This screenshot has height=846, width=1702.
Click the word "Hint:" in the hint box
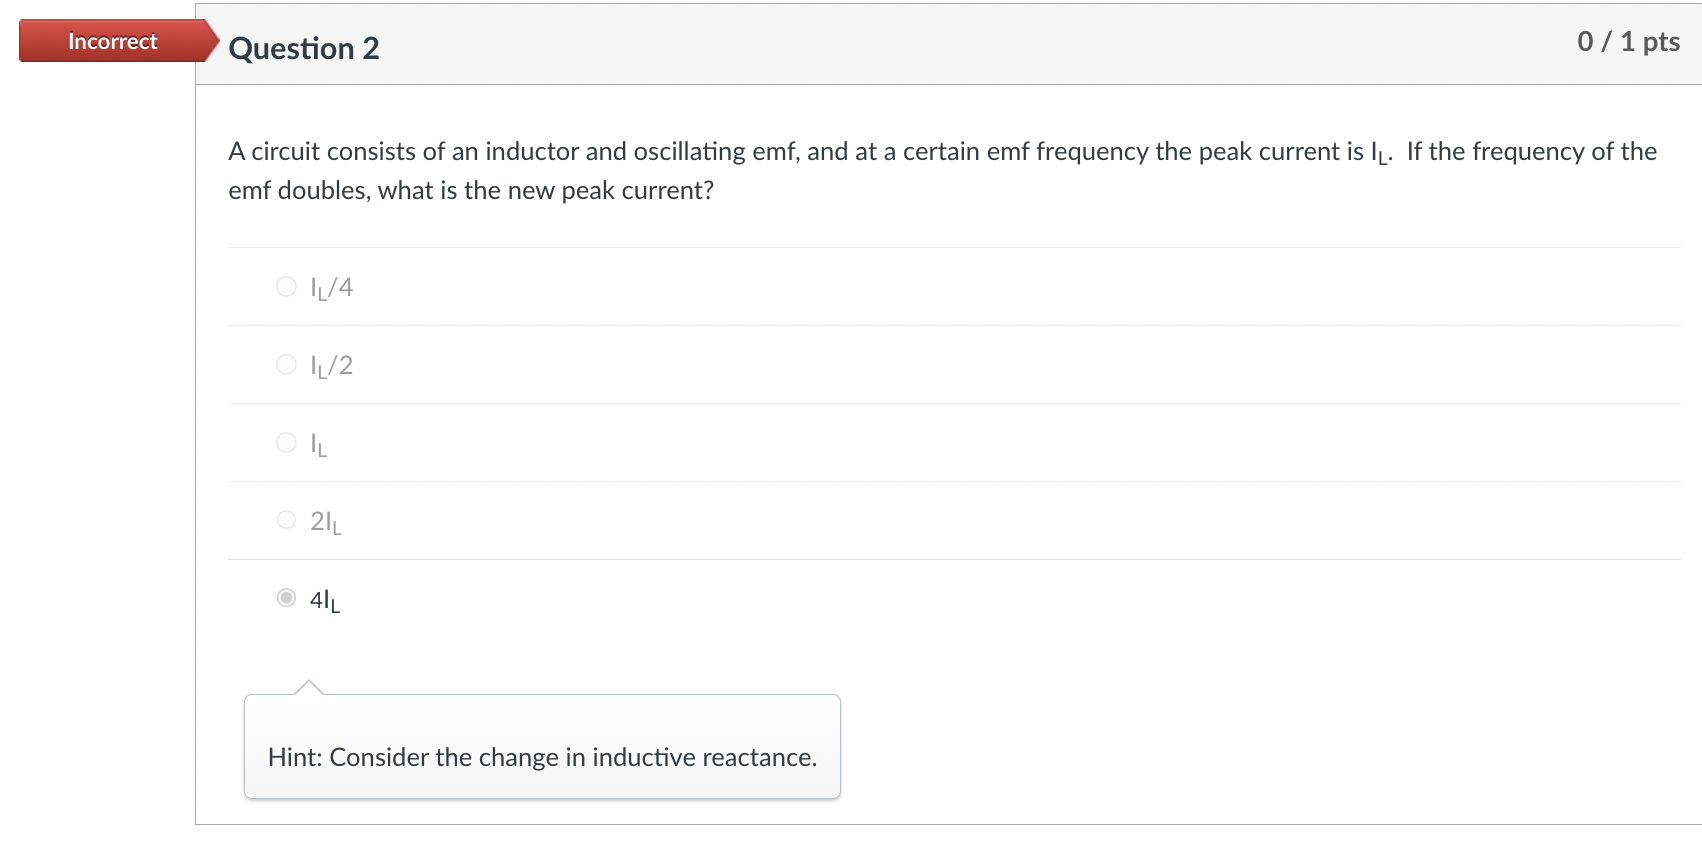point(295,757)
